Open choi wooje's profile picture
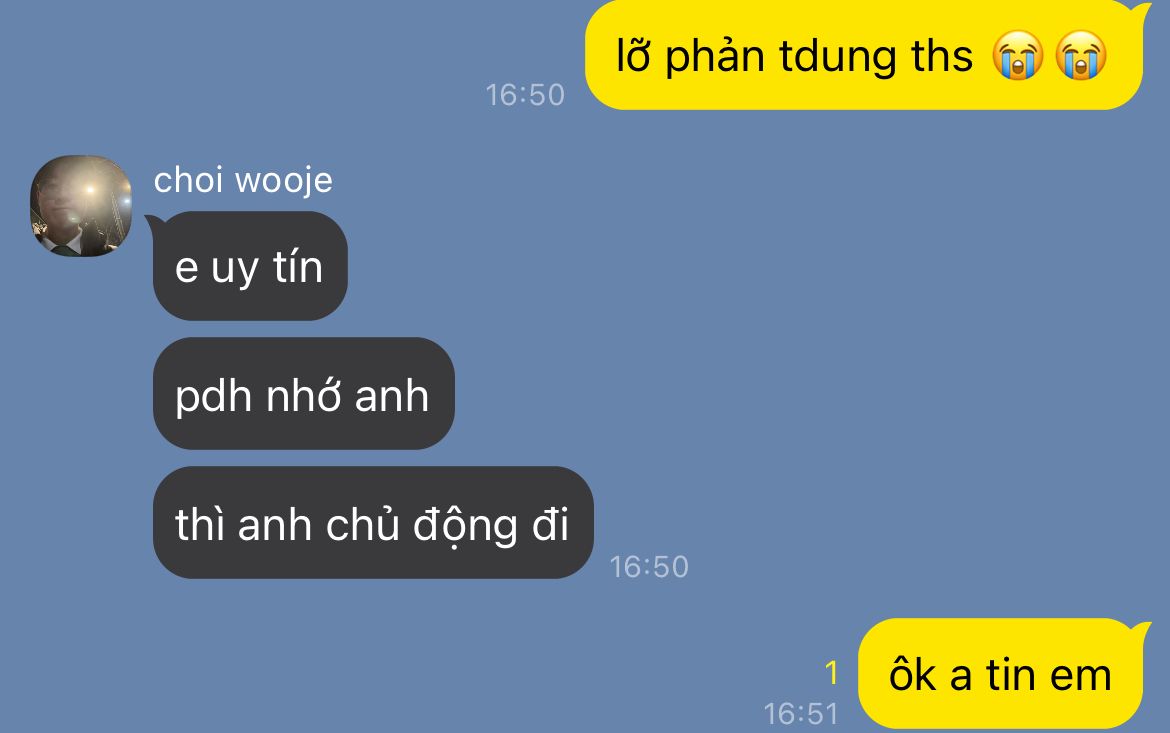 pyautogui.click(x=81, y=206)
